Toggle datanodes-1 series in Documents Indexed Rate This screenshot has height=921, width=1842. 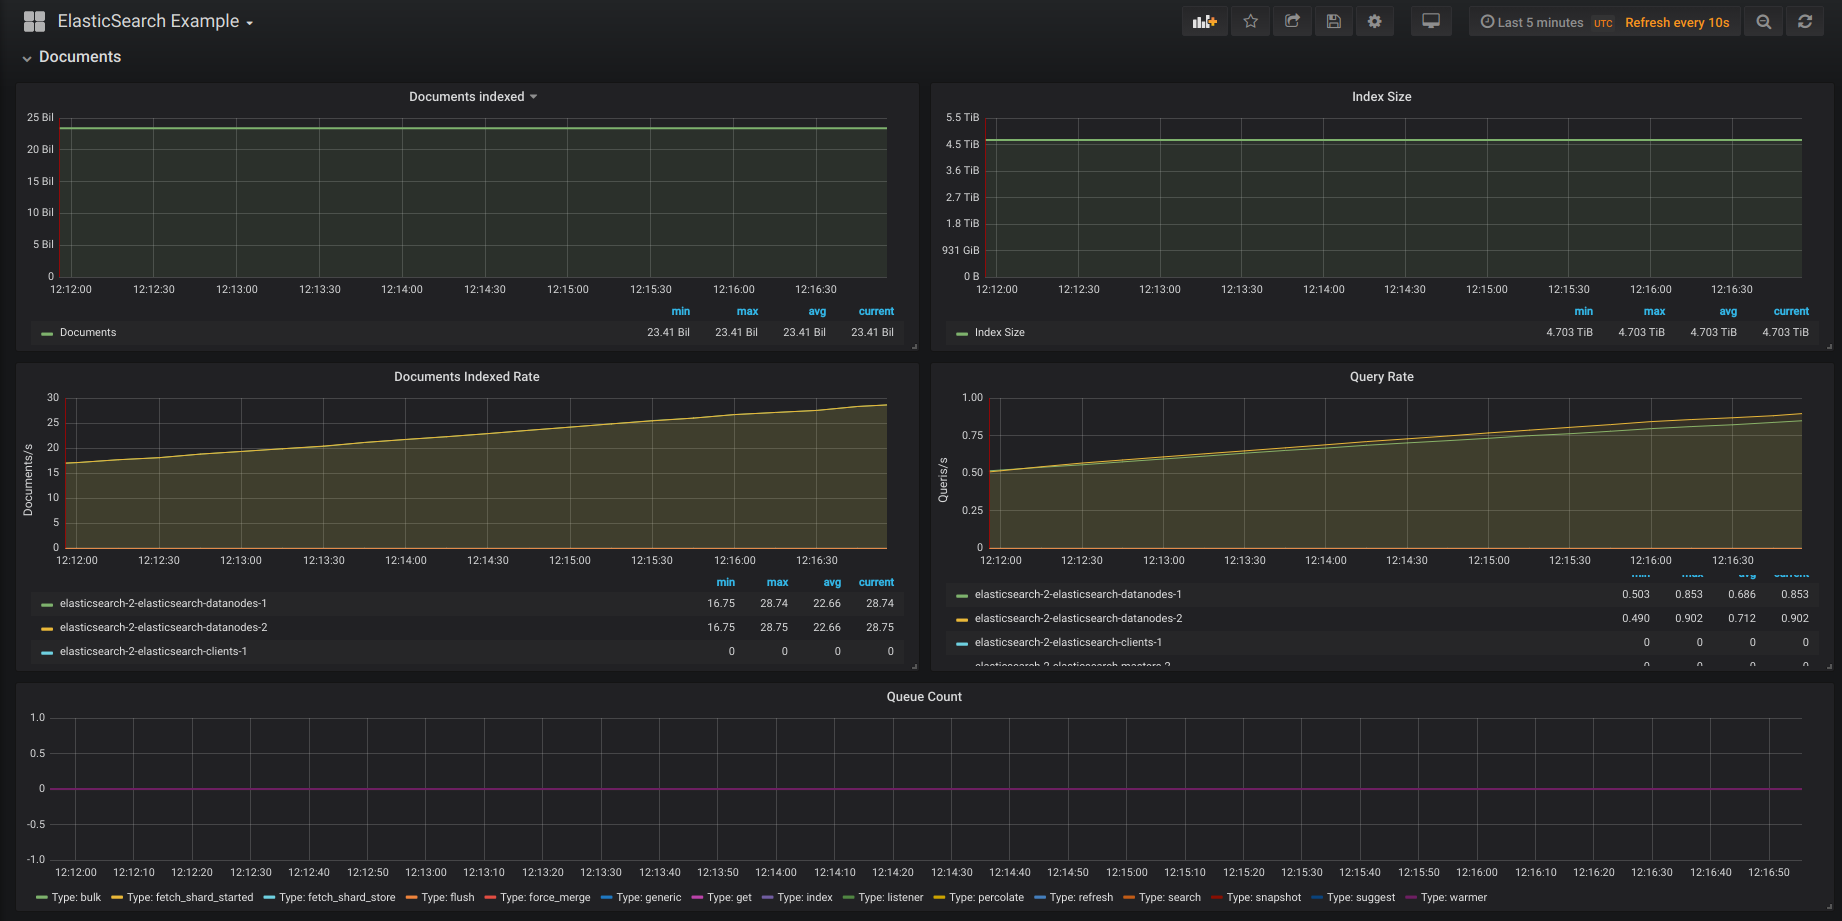point(163,603)
